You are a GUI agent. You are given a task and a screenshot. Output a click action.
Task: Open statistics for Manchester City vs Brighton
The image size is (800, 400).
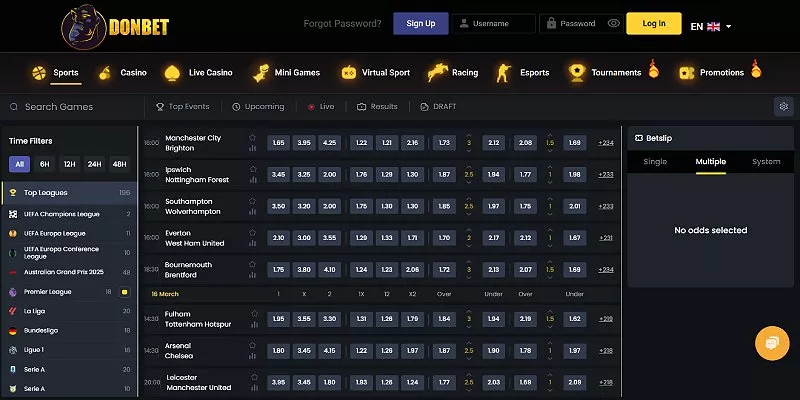point(252,148)
